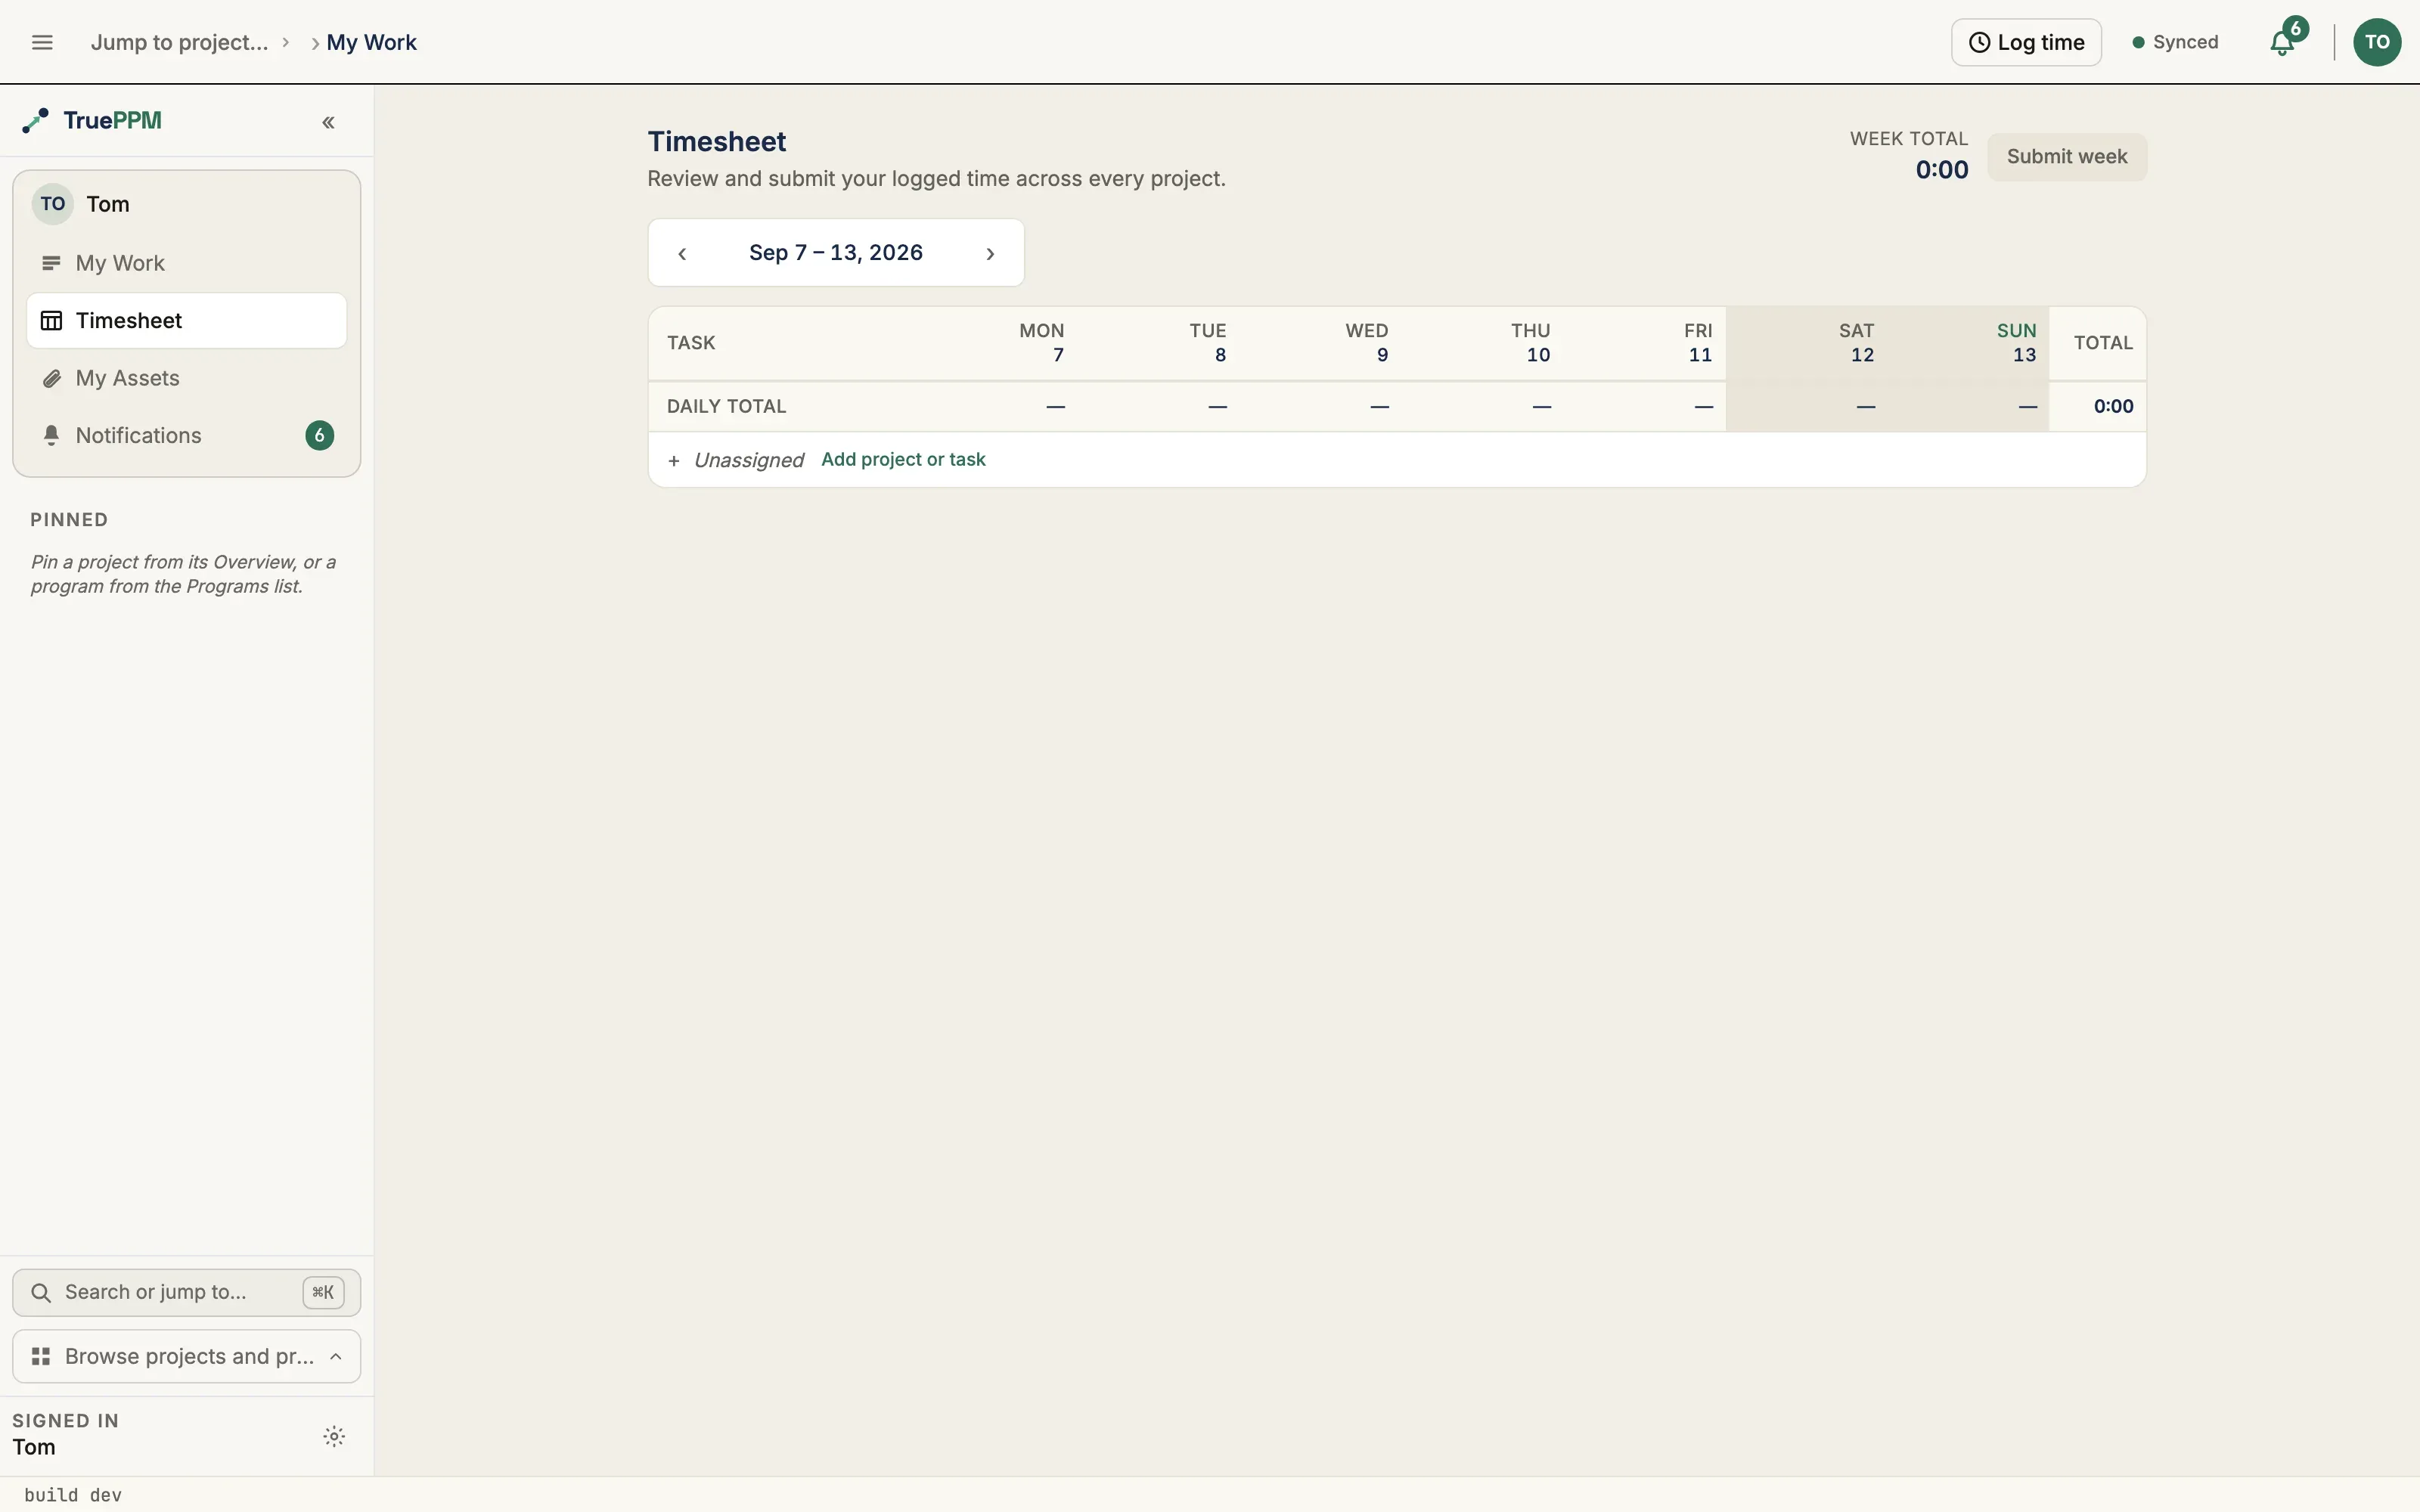Click the build dev status text

point(73,1495)
